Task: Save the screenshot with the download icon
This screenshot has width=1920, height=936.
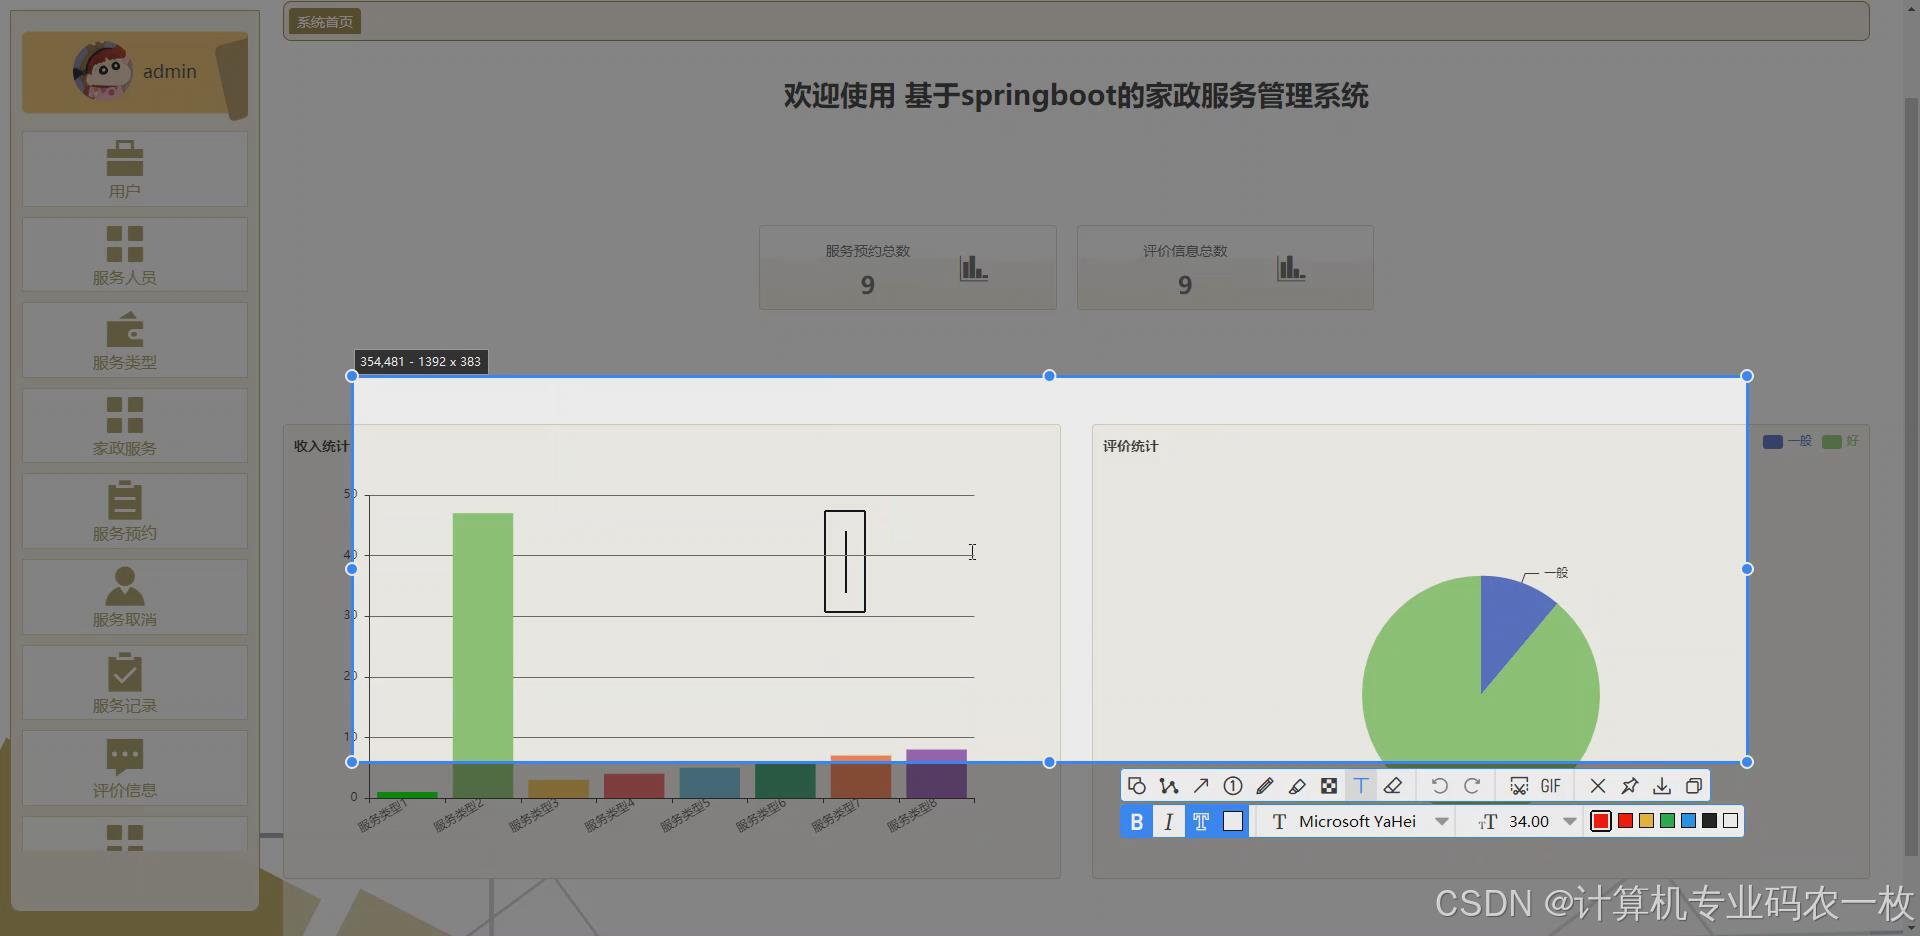Action: click(x=1662, y=786)
